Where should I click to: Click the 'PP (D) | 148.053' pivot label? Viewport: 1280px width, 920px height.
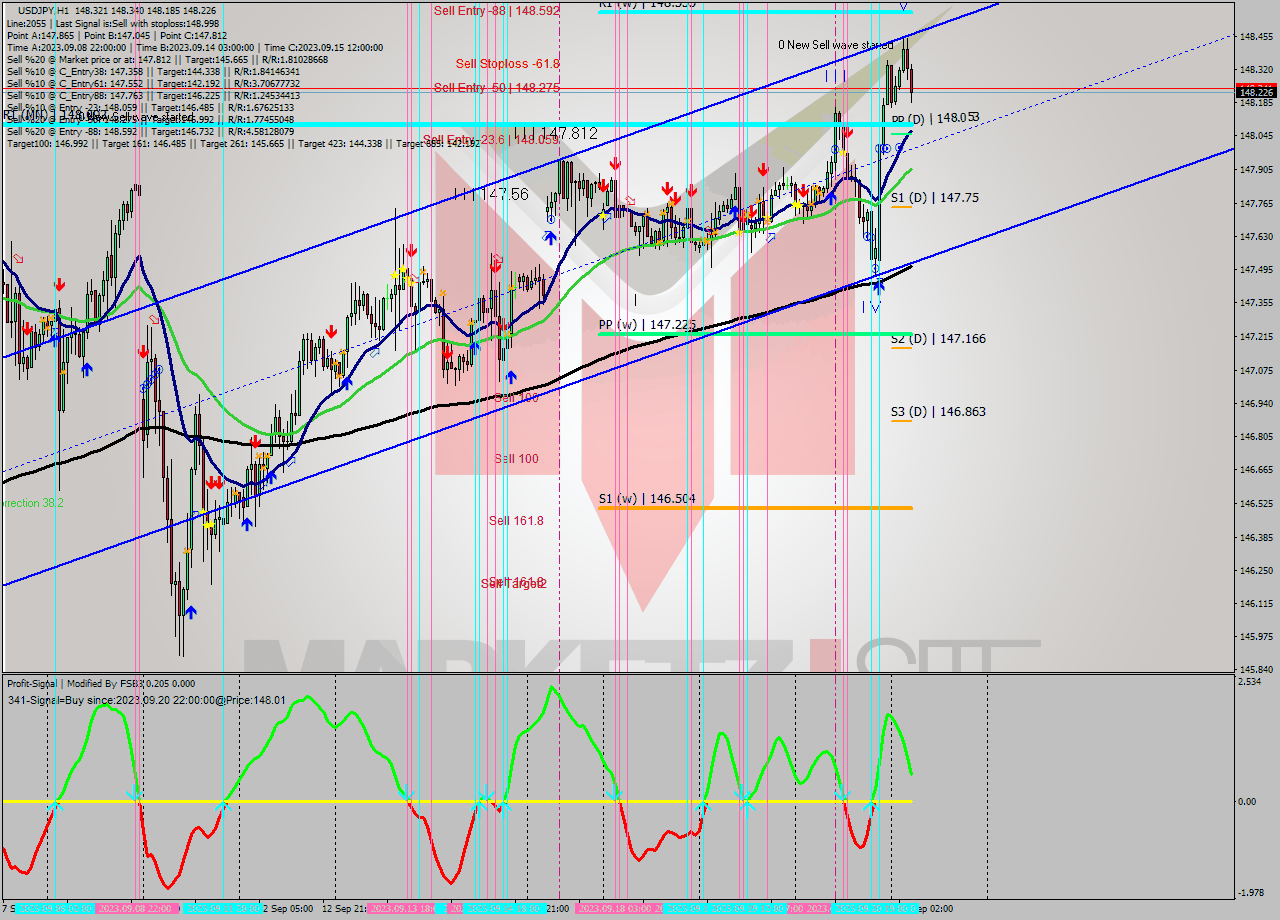pyautogui.click(x=935, y=117)
